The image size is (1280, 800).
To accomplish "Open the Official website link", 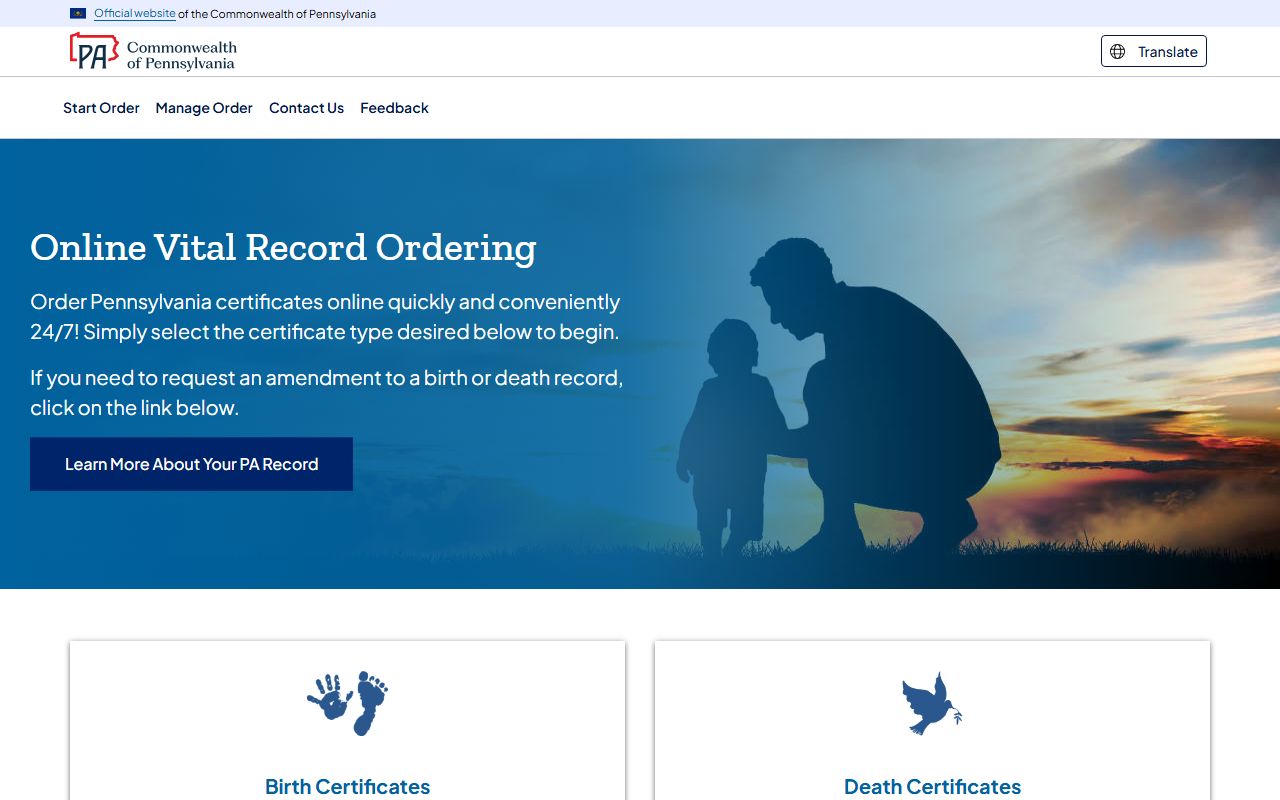I will [135, 14].
